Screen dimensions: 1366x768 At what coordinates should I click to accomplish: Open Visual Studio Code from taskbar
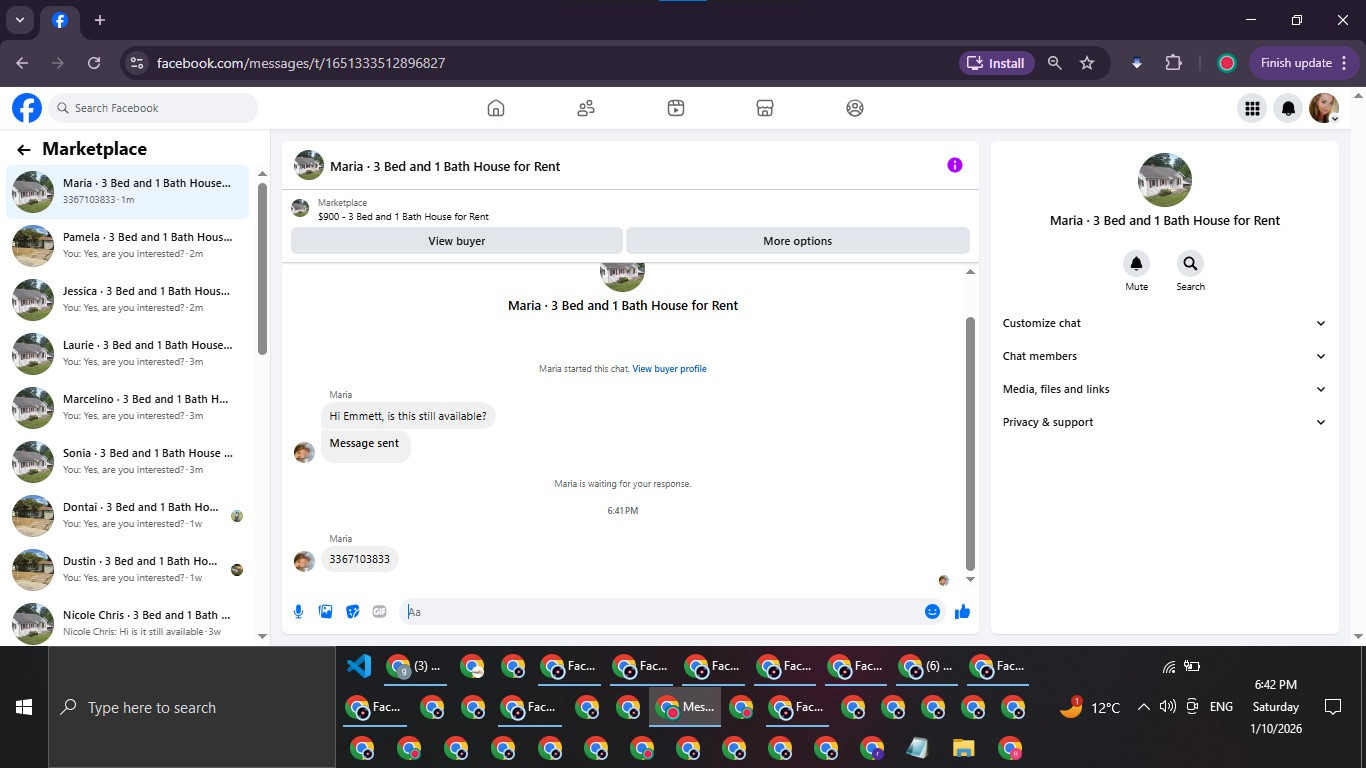pyautogui.click(x=359, y=666)
